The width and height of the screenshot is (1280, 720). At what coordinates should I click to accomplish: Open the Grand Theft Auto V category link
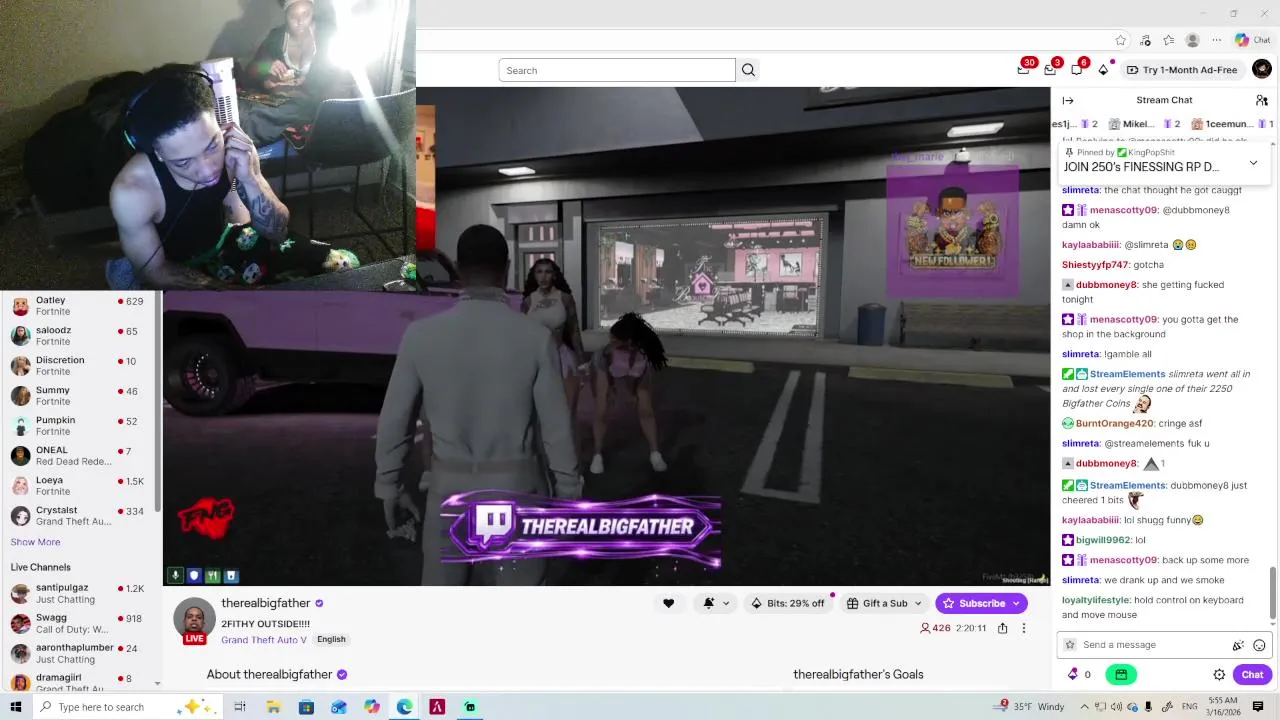click(x=264, y=639)
